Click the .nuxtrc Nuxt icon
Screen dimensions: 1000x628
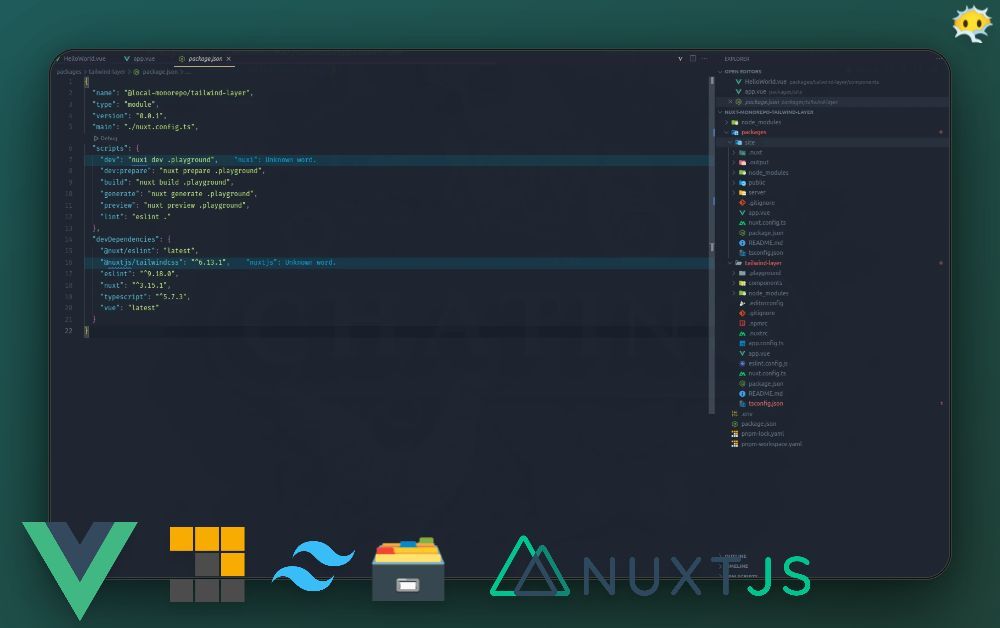pos(742,333)
